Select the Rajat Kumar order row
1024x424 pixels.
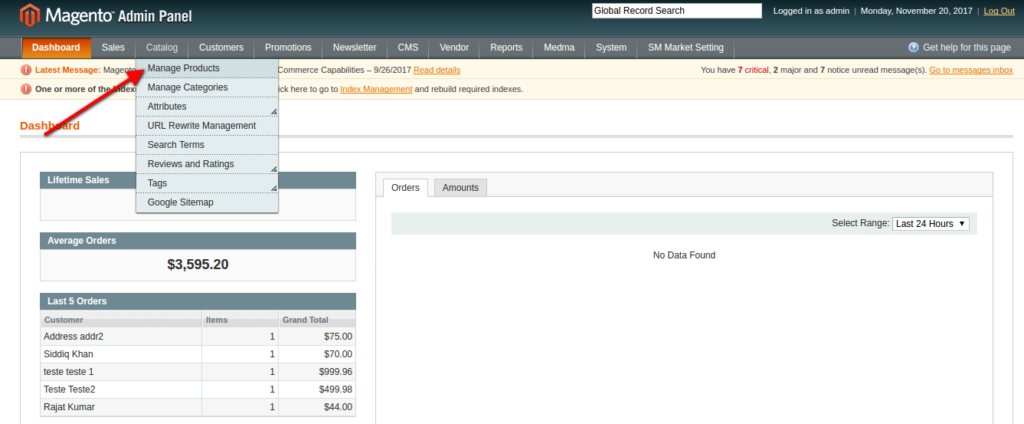tap(198, 407)
